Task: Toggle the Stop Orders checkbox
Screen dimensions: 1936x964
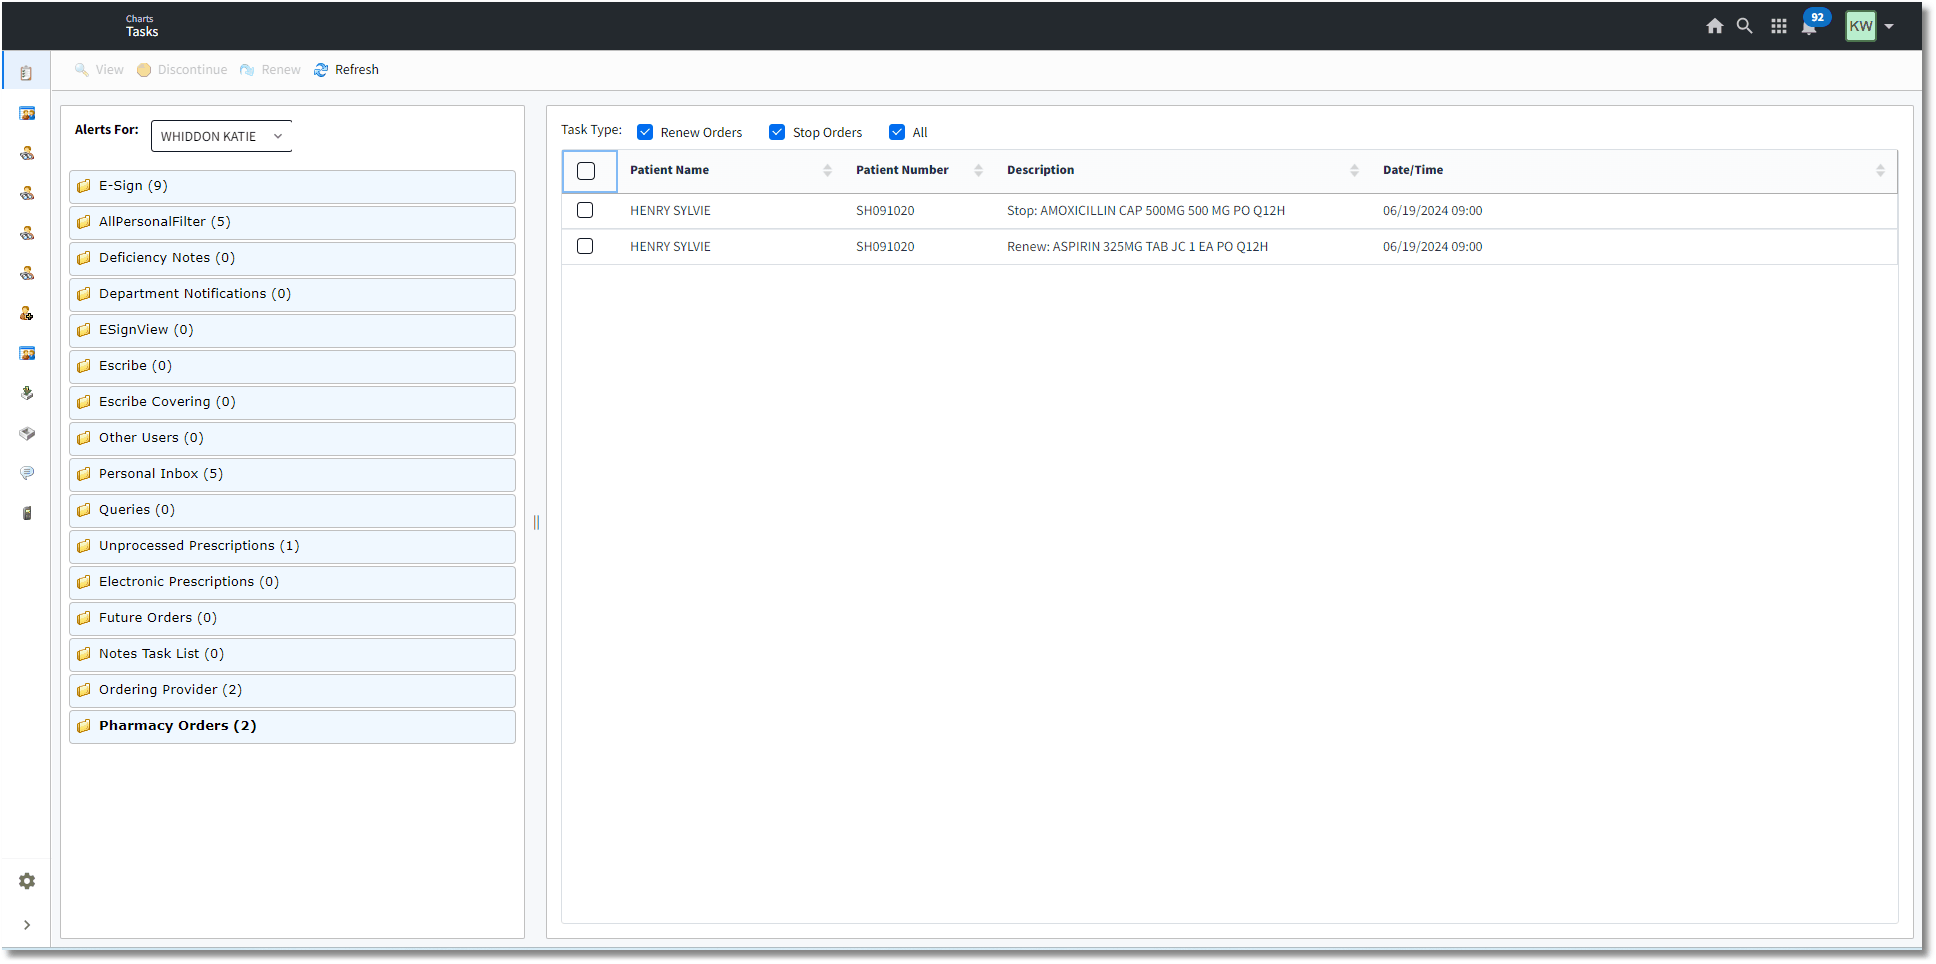Action: [x=777, y=132]
